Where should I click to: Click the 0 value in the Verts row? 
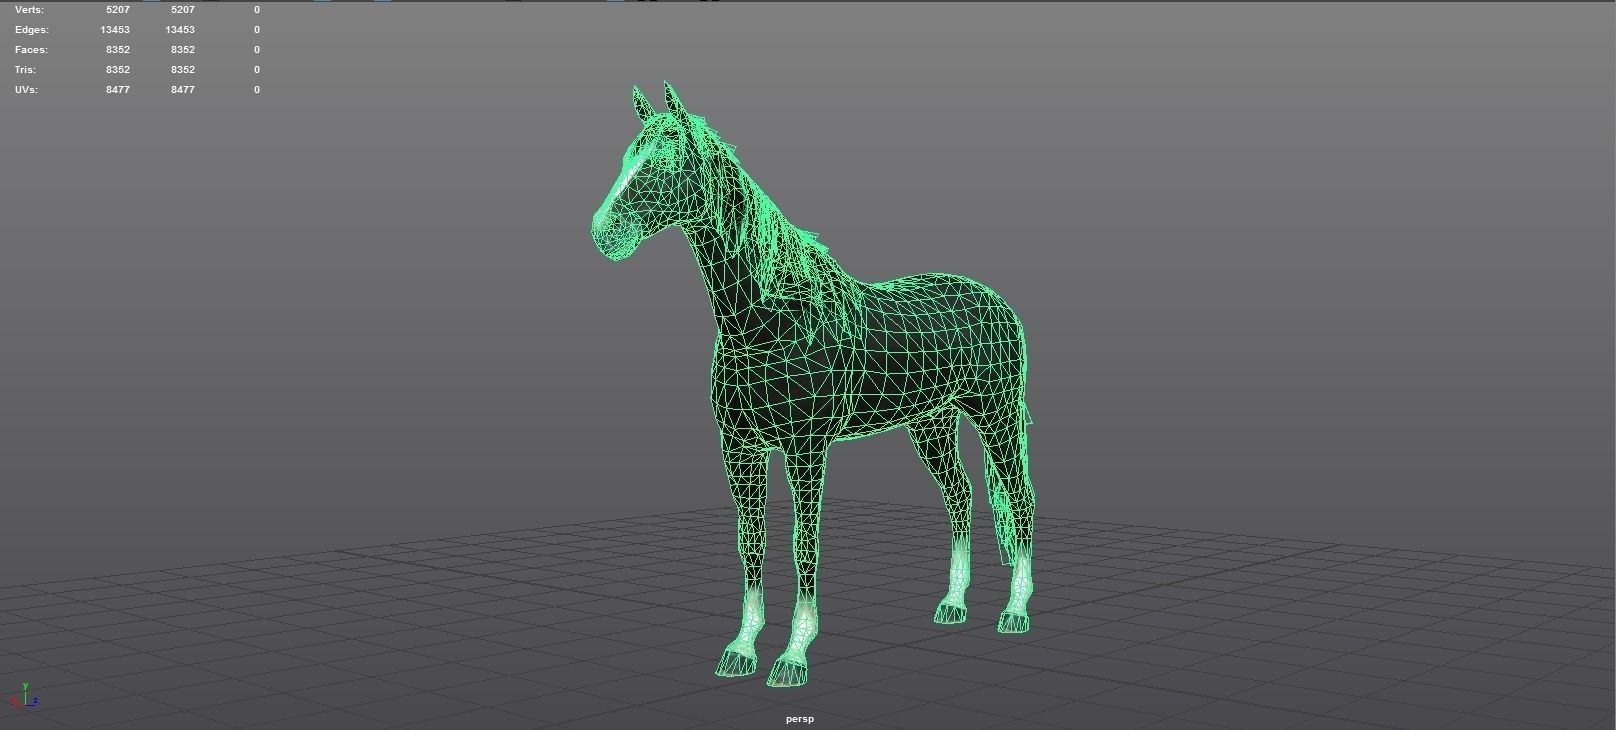point(257,10)
